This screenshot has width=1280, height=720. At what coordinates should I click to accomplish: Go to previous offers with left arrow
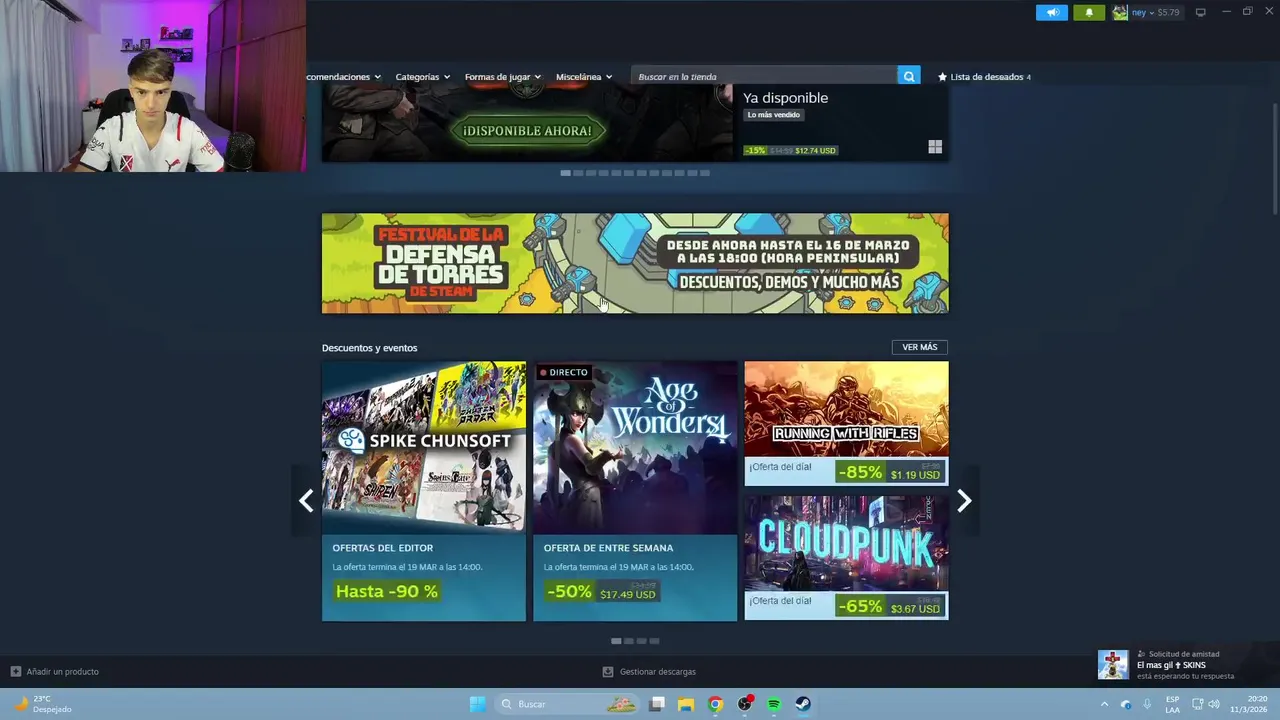(x=306, y=501)
